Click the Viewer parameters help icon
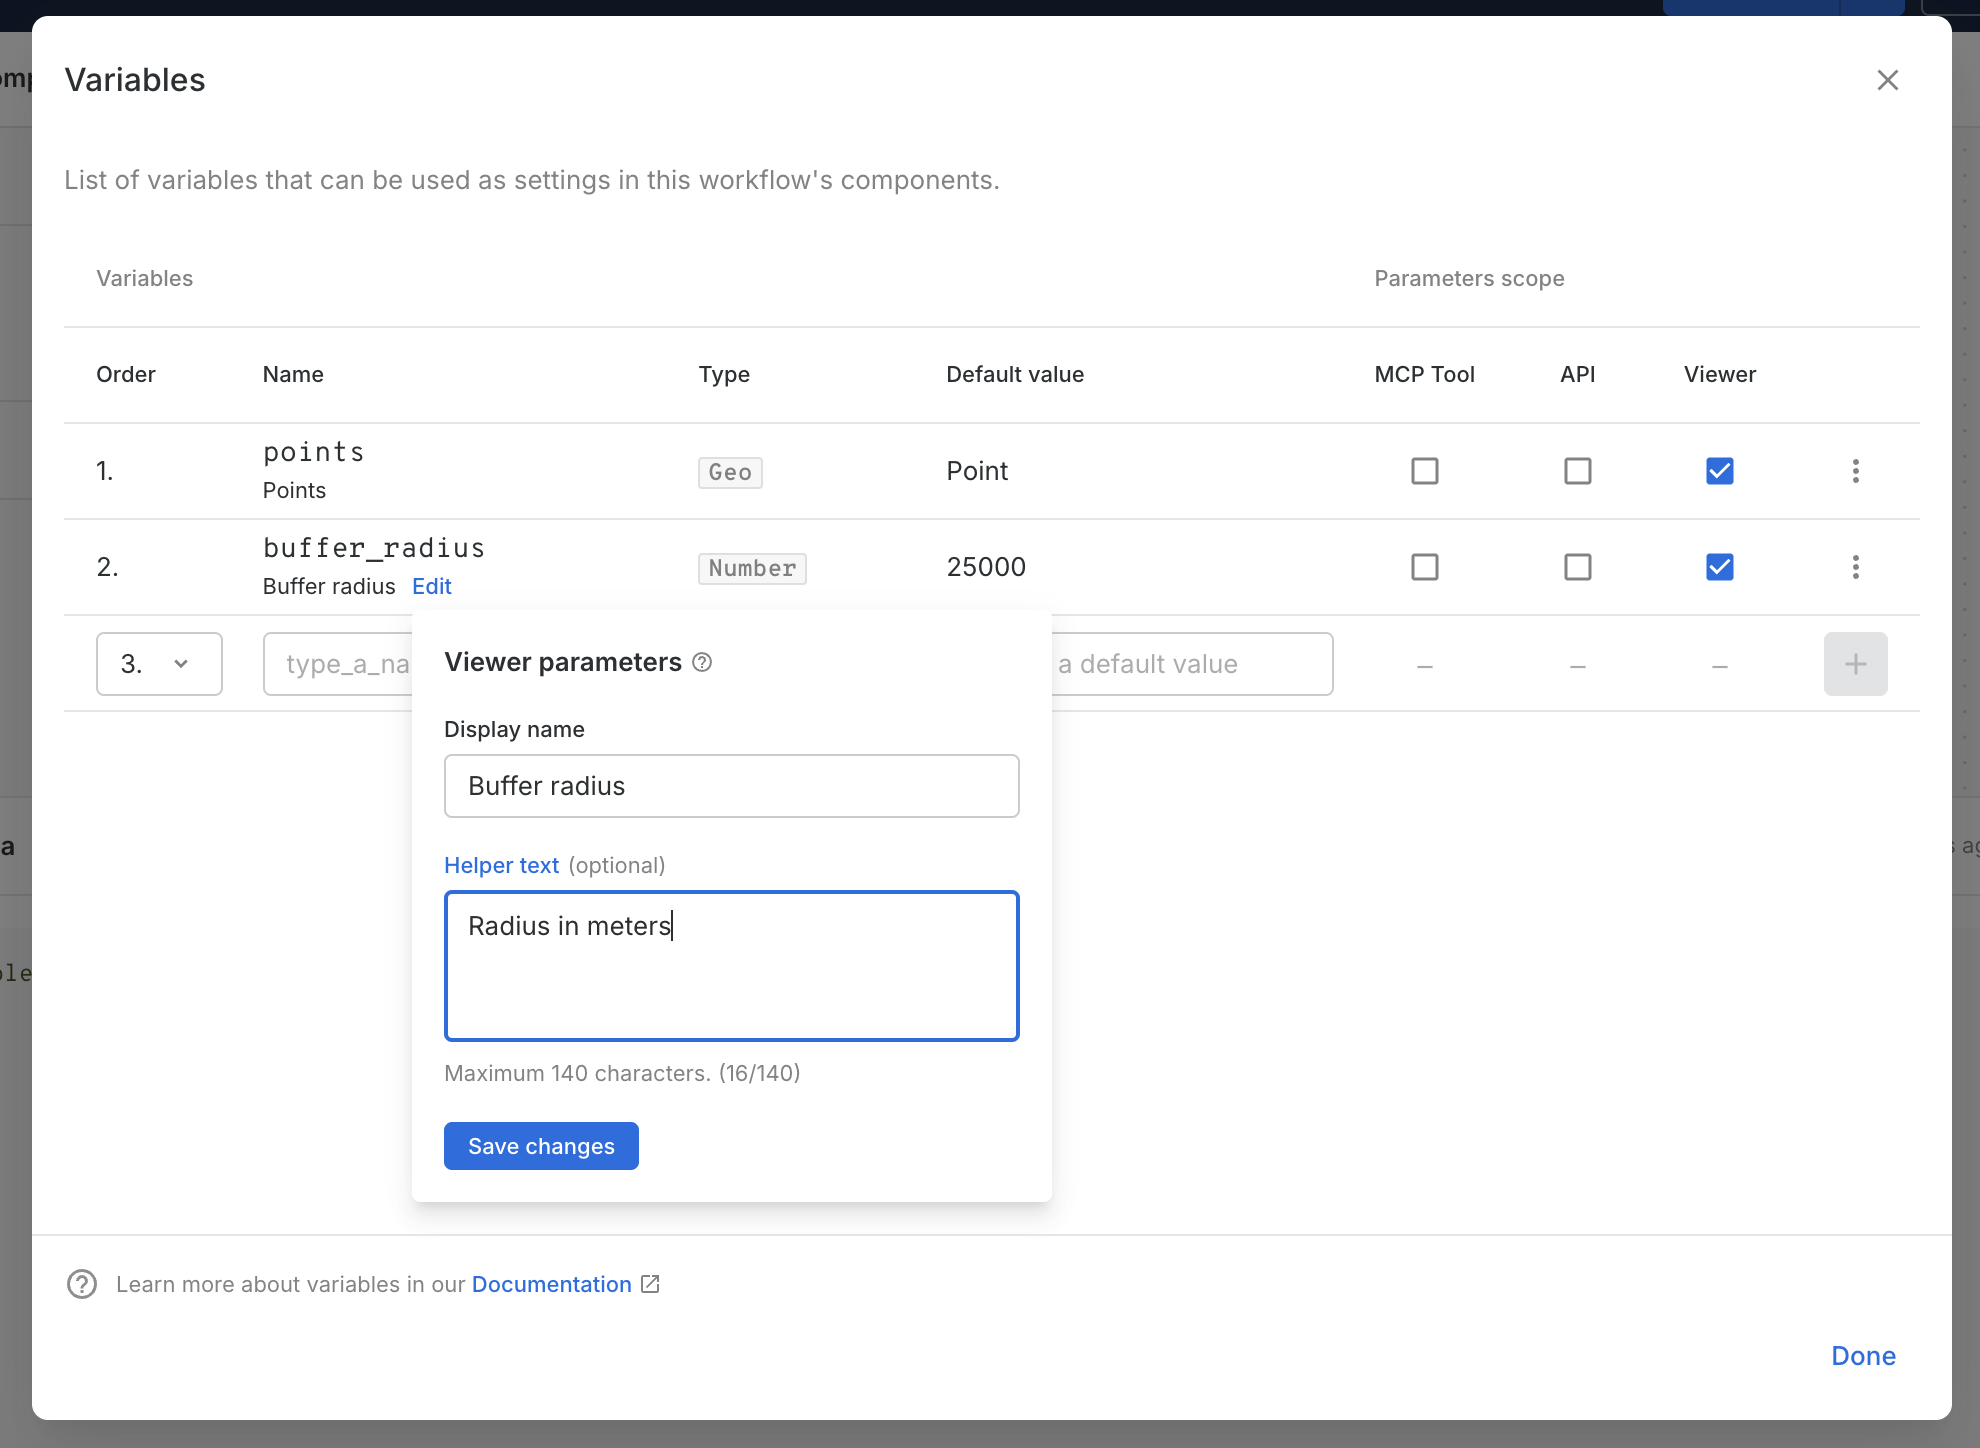Screen dimensions: 1980x1448 (702, 662)
